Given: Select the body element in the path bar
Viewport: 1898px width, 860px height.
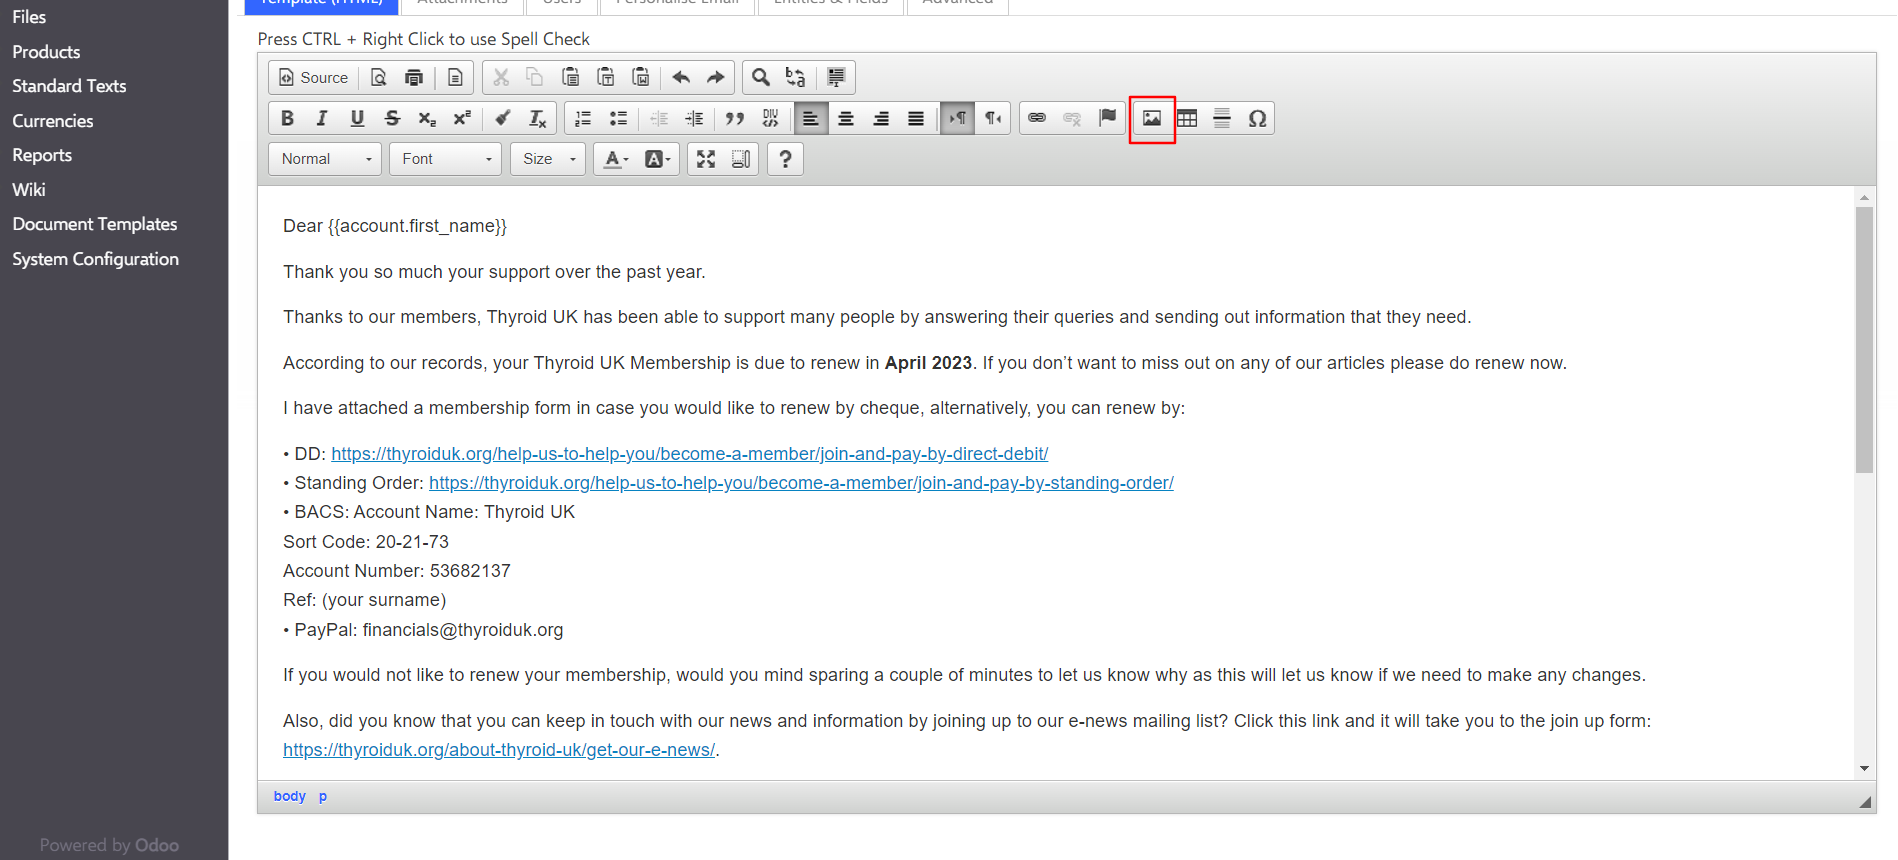Looking at the screenshot, I should (290, 796).
